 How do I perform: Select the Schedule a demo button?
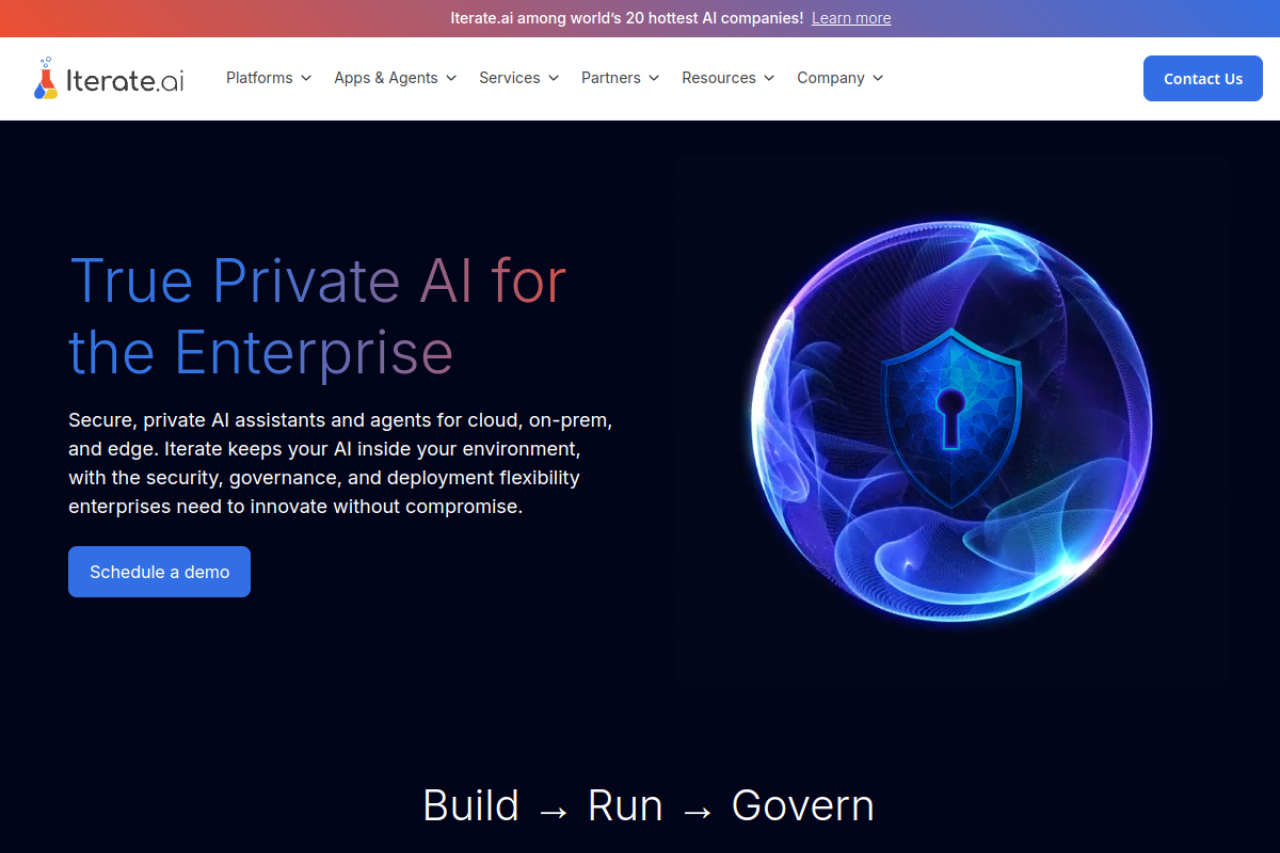click(x=159, y=572)
